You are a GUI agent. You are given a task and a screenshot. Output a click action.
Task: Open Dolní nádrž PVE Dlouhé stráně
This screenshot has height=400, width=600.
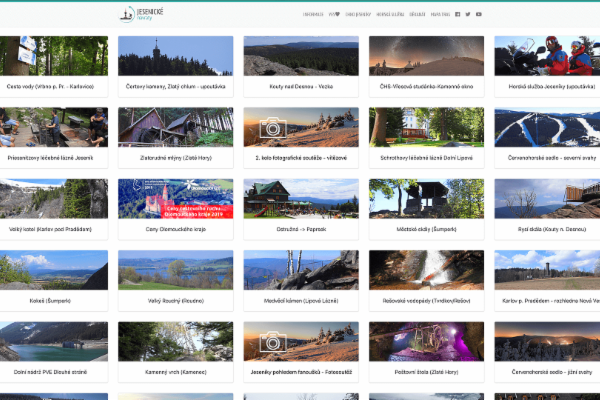[x=50, y=352]
